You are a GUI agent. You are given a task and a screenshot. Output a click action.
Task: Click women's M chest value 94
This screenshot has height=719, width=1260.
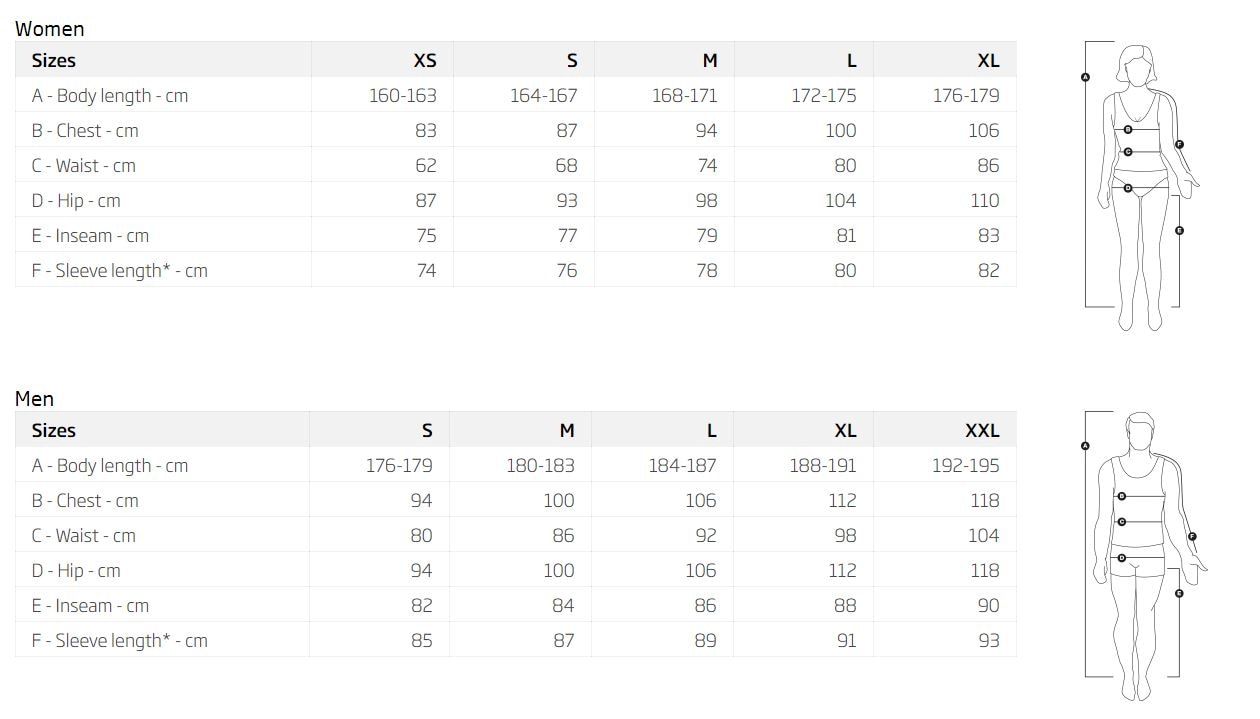pyautogui.click(x=707, y=131)
